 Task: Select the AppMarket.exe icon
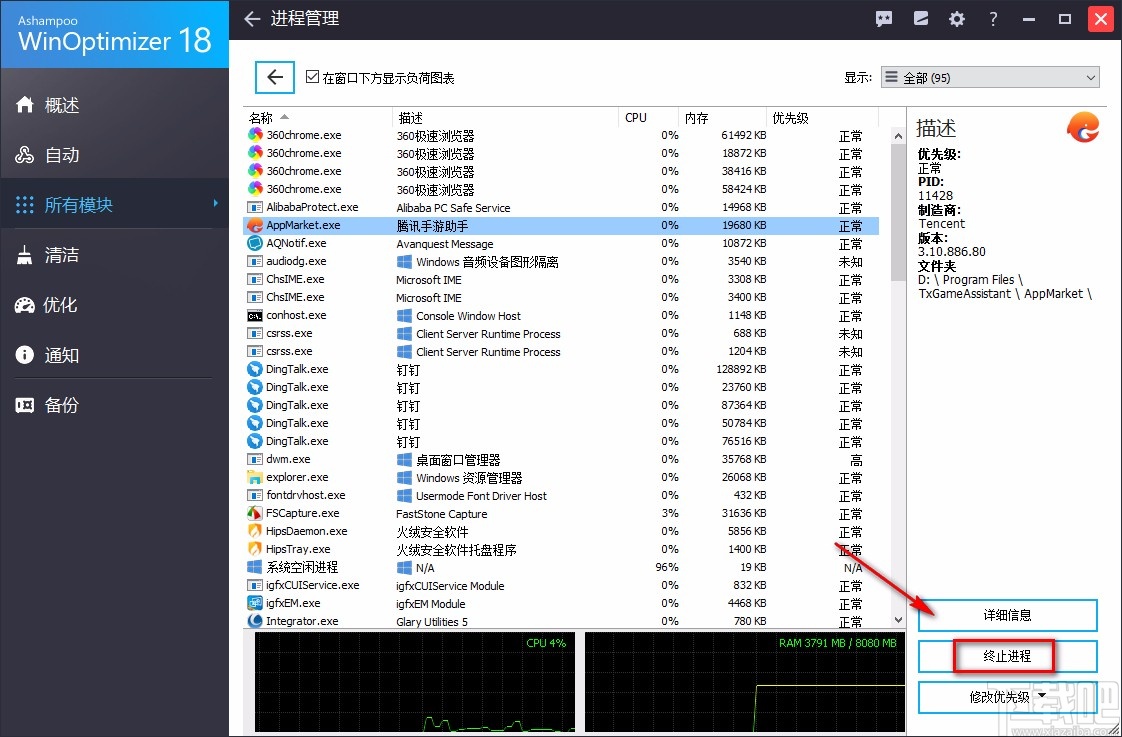[255, 225]
